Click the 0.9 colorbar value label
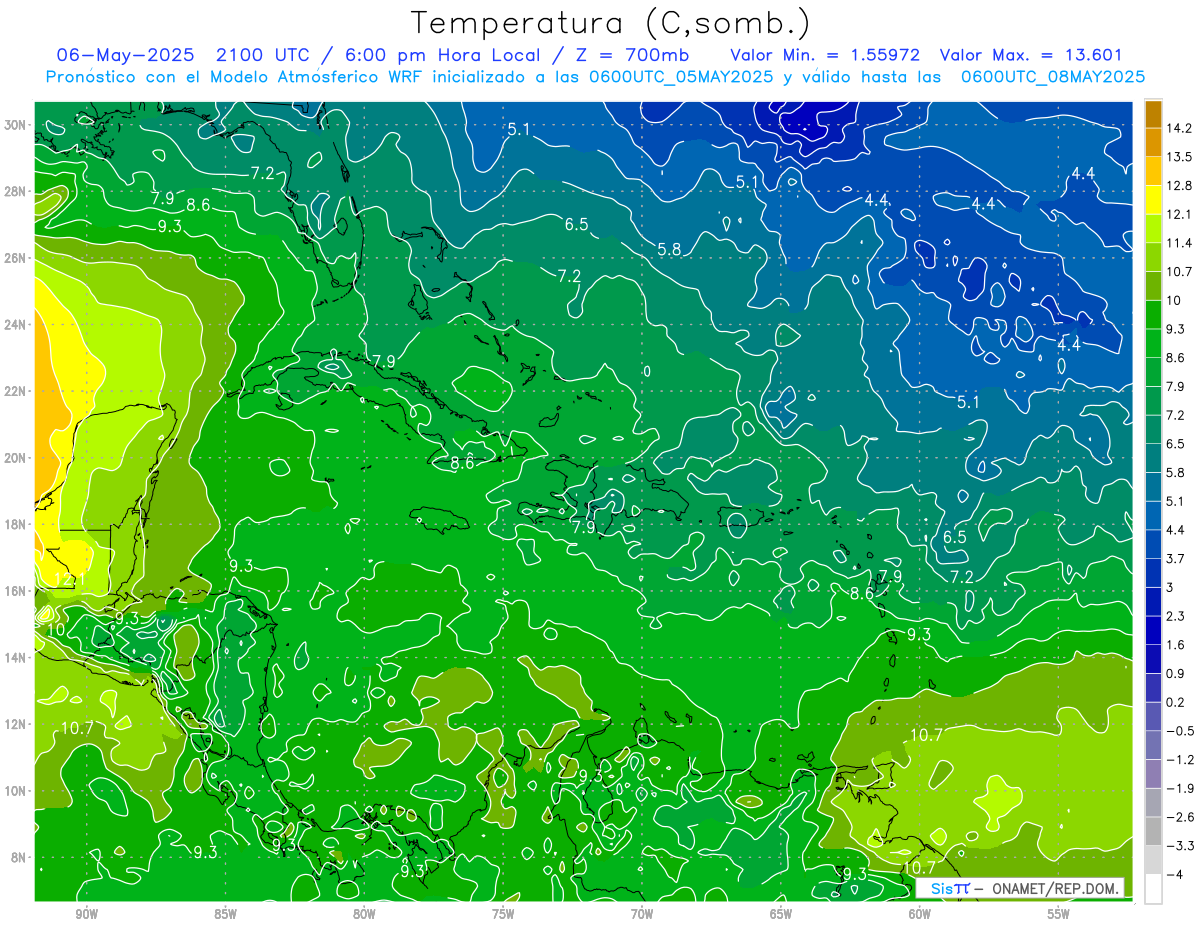This screenshot has width=1200, height=927. [1175, 673]
